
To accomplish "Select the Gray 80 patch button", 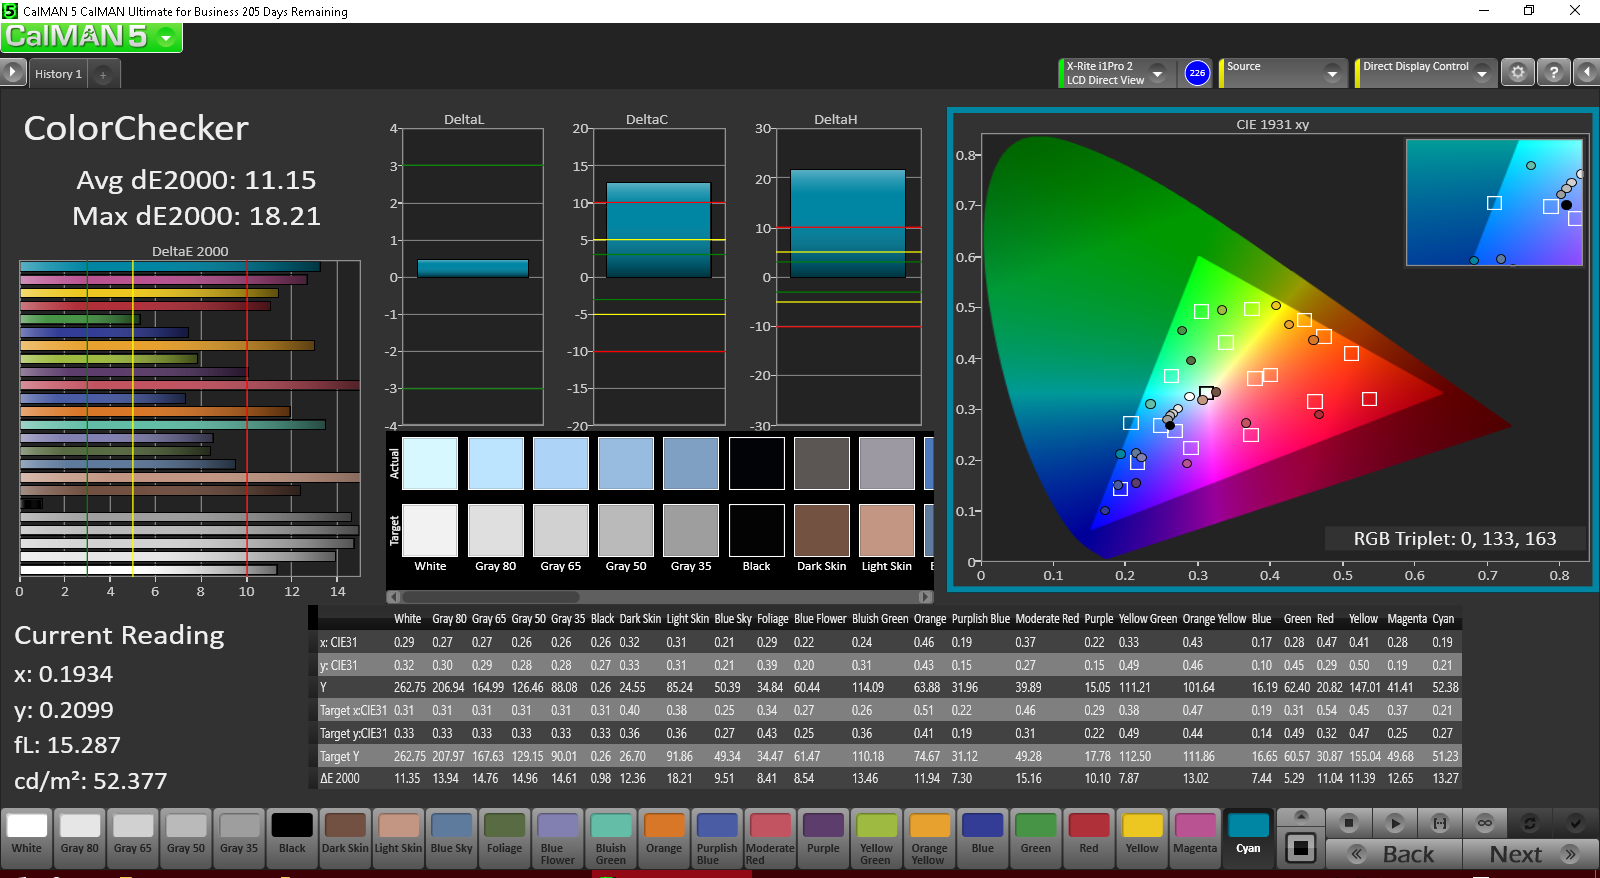I will point(80,838).
